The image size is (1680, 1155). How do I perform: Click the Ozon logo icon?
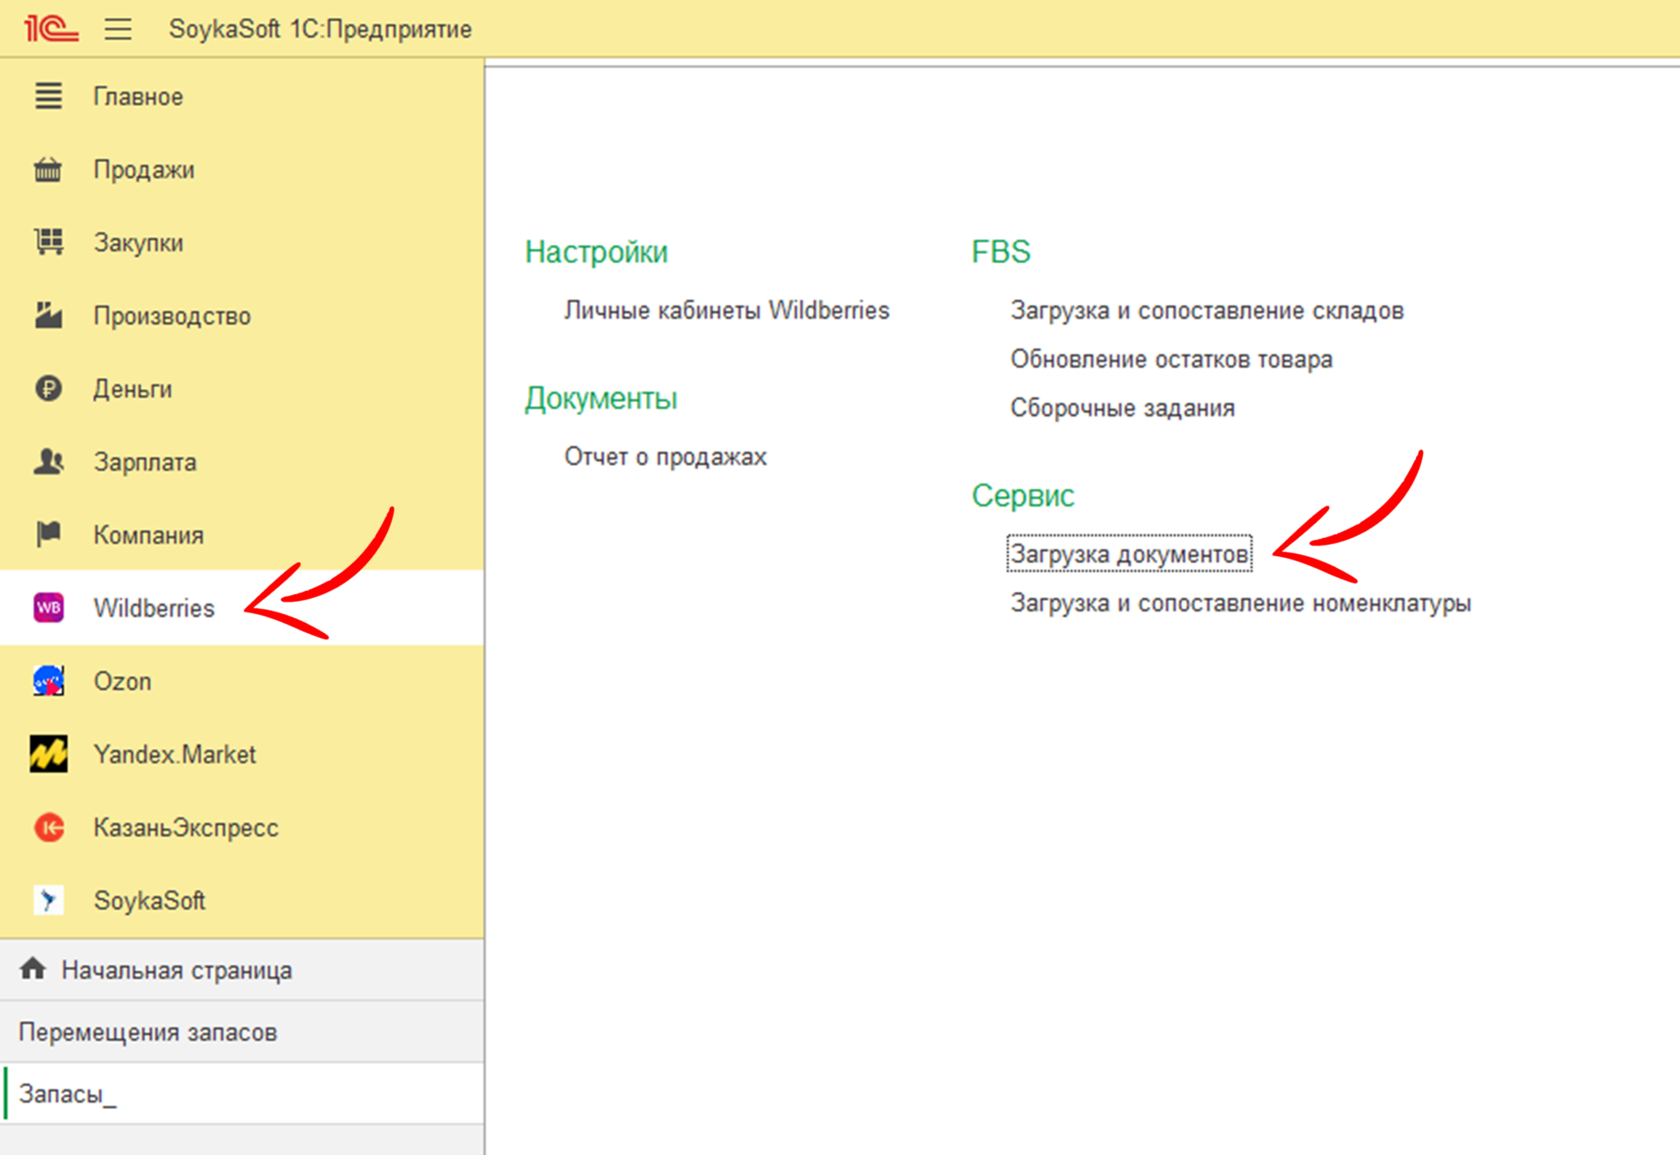click(x=48, y=680)
